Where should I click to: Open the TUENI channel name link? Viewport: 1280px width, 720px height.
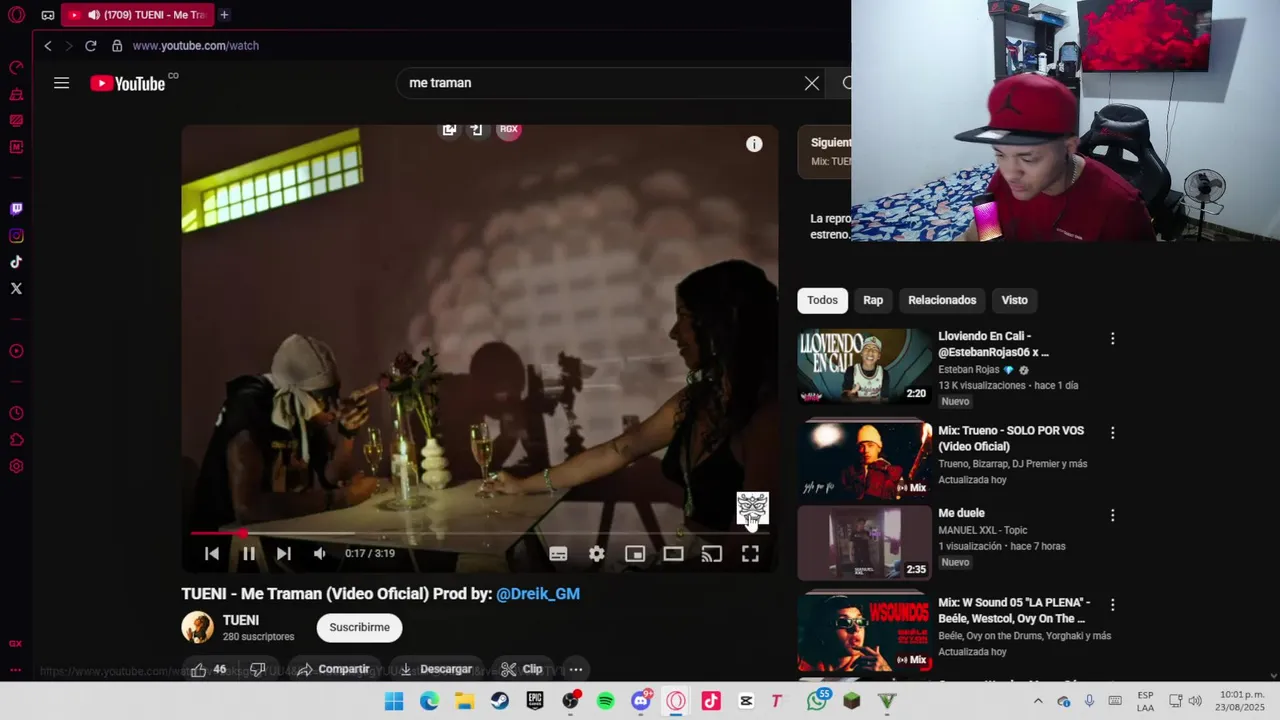[x=241, y=620]
